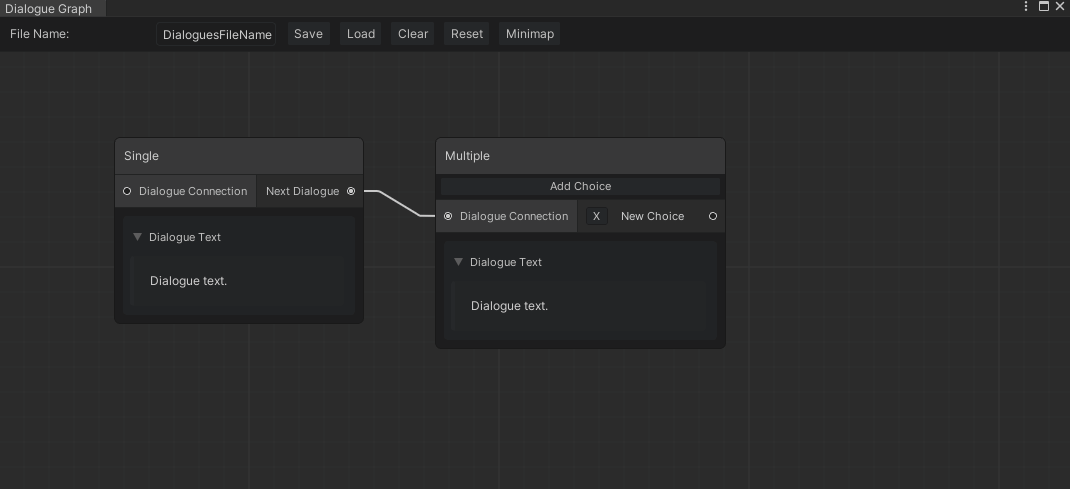This screenshot has height=489, width=1070.
Task: Edit the Single node's dialogue text field
Action: pos(238,281)
